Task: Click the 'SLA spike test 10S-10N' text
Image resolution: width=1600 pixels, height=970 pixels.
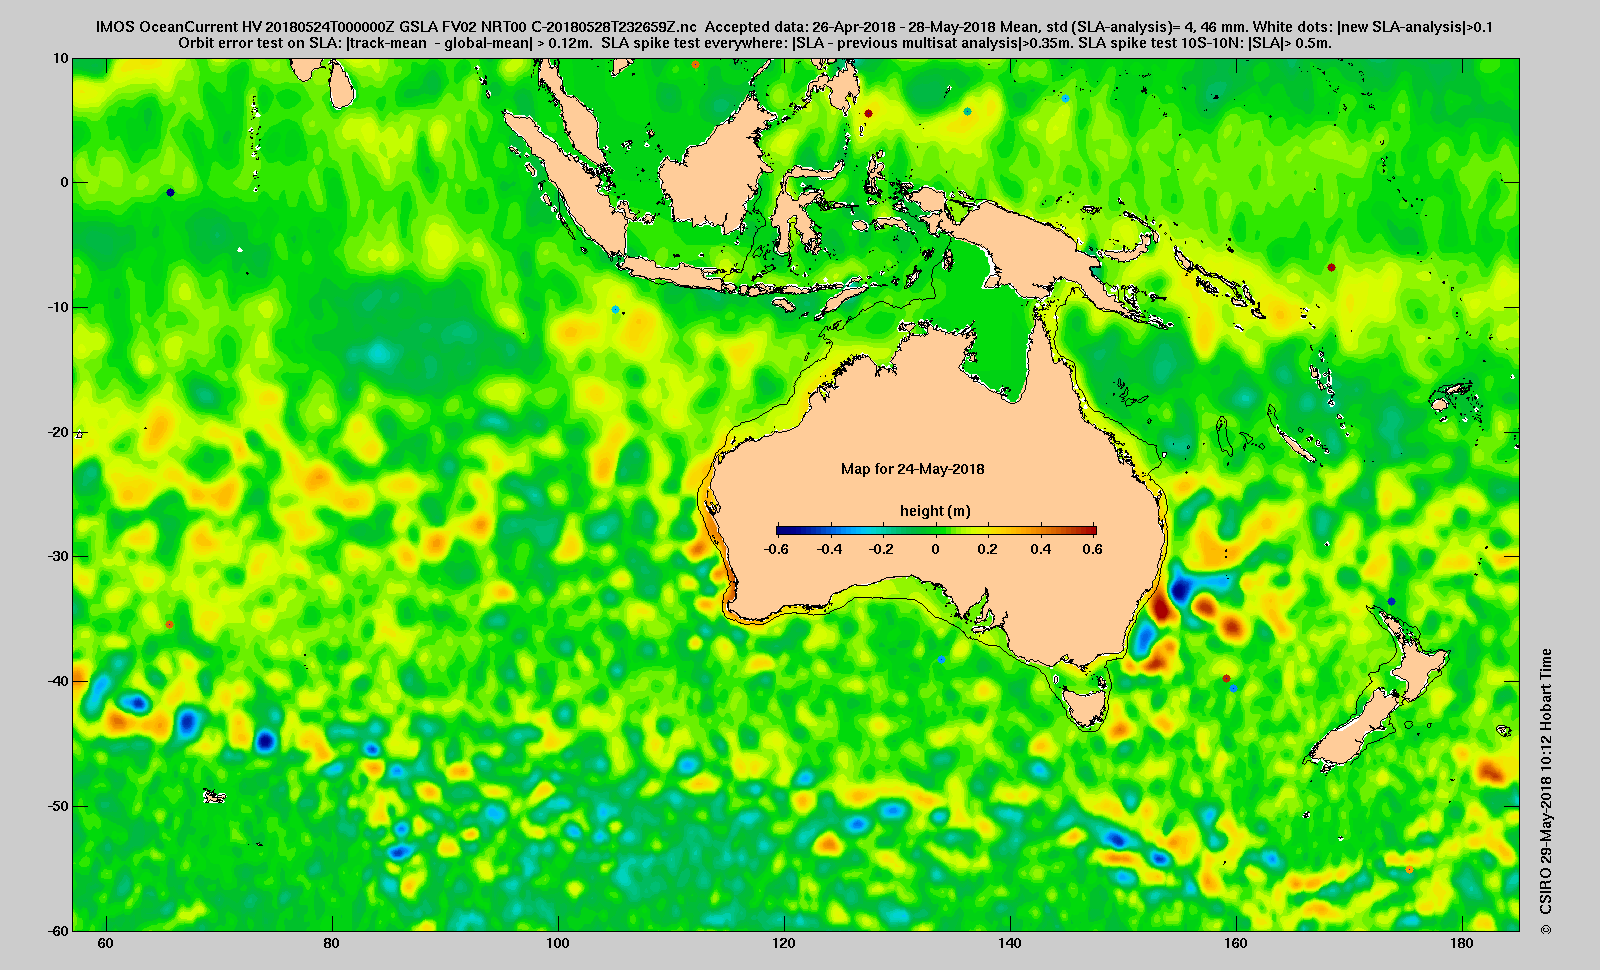Action: (1161, 43)
